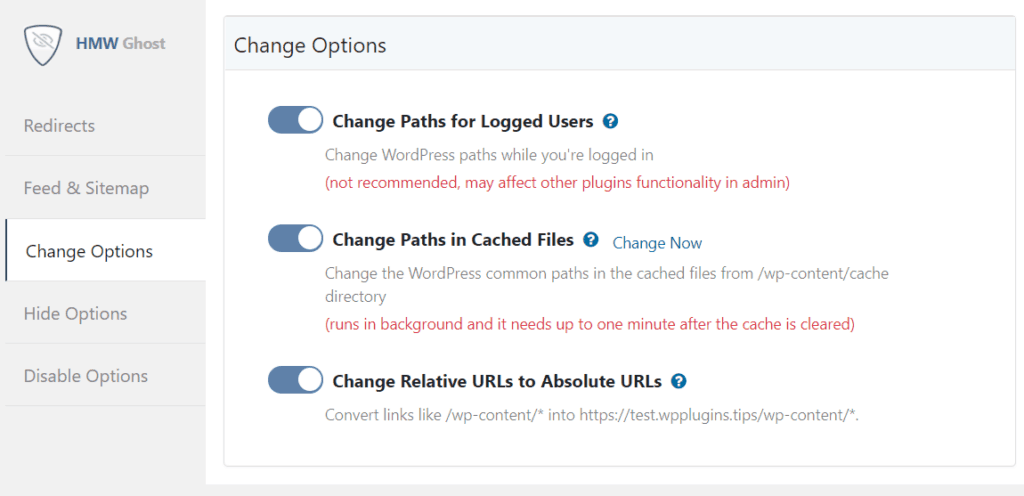
Task: Open Disable Options in sidebar
Action: [86, 376]
